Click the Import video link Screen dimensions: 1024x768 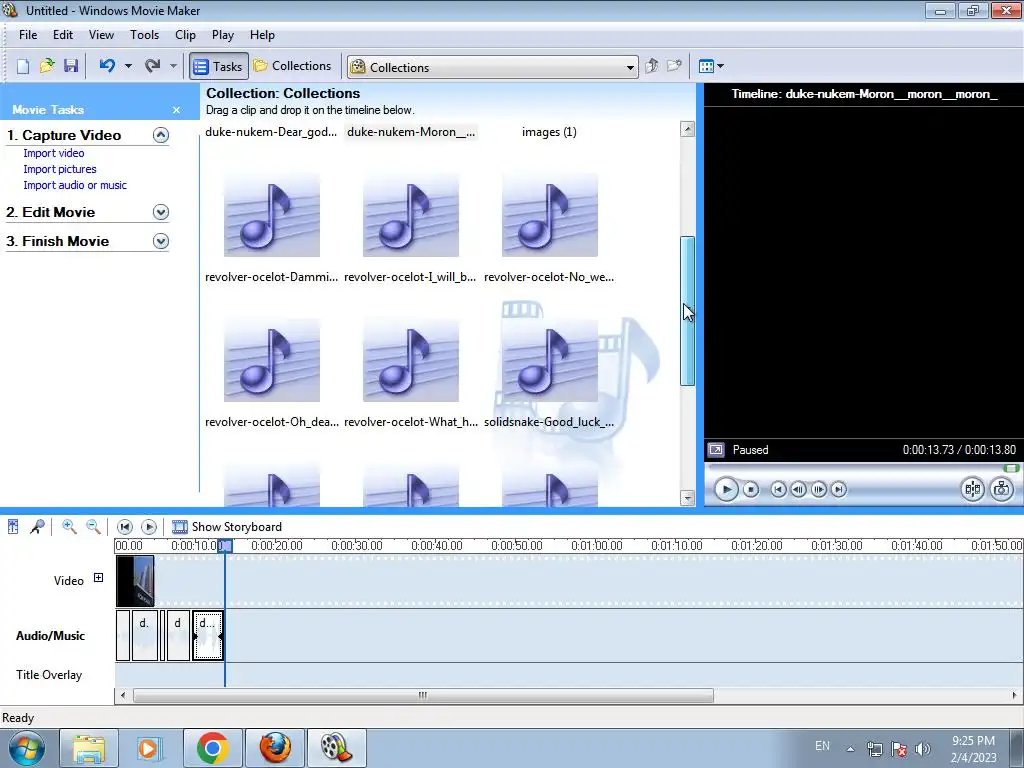click(x=54, y=153)
